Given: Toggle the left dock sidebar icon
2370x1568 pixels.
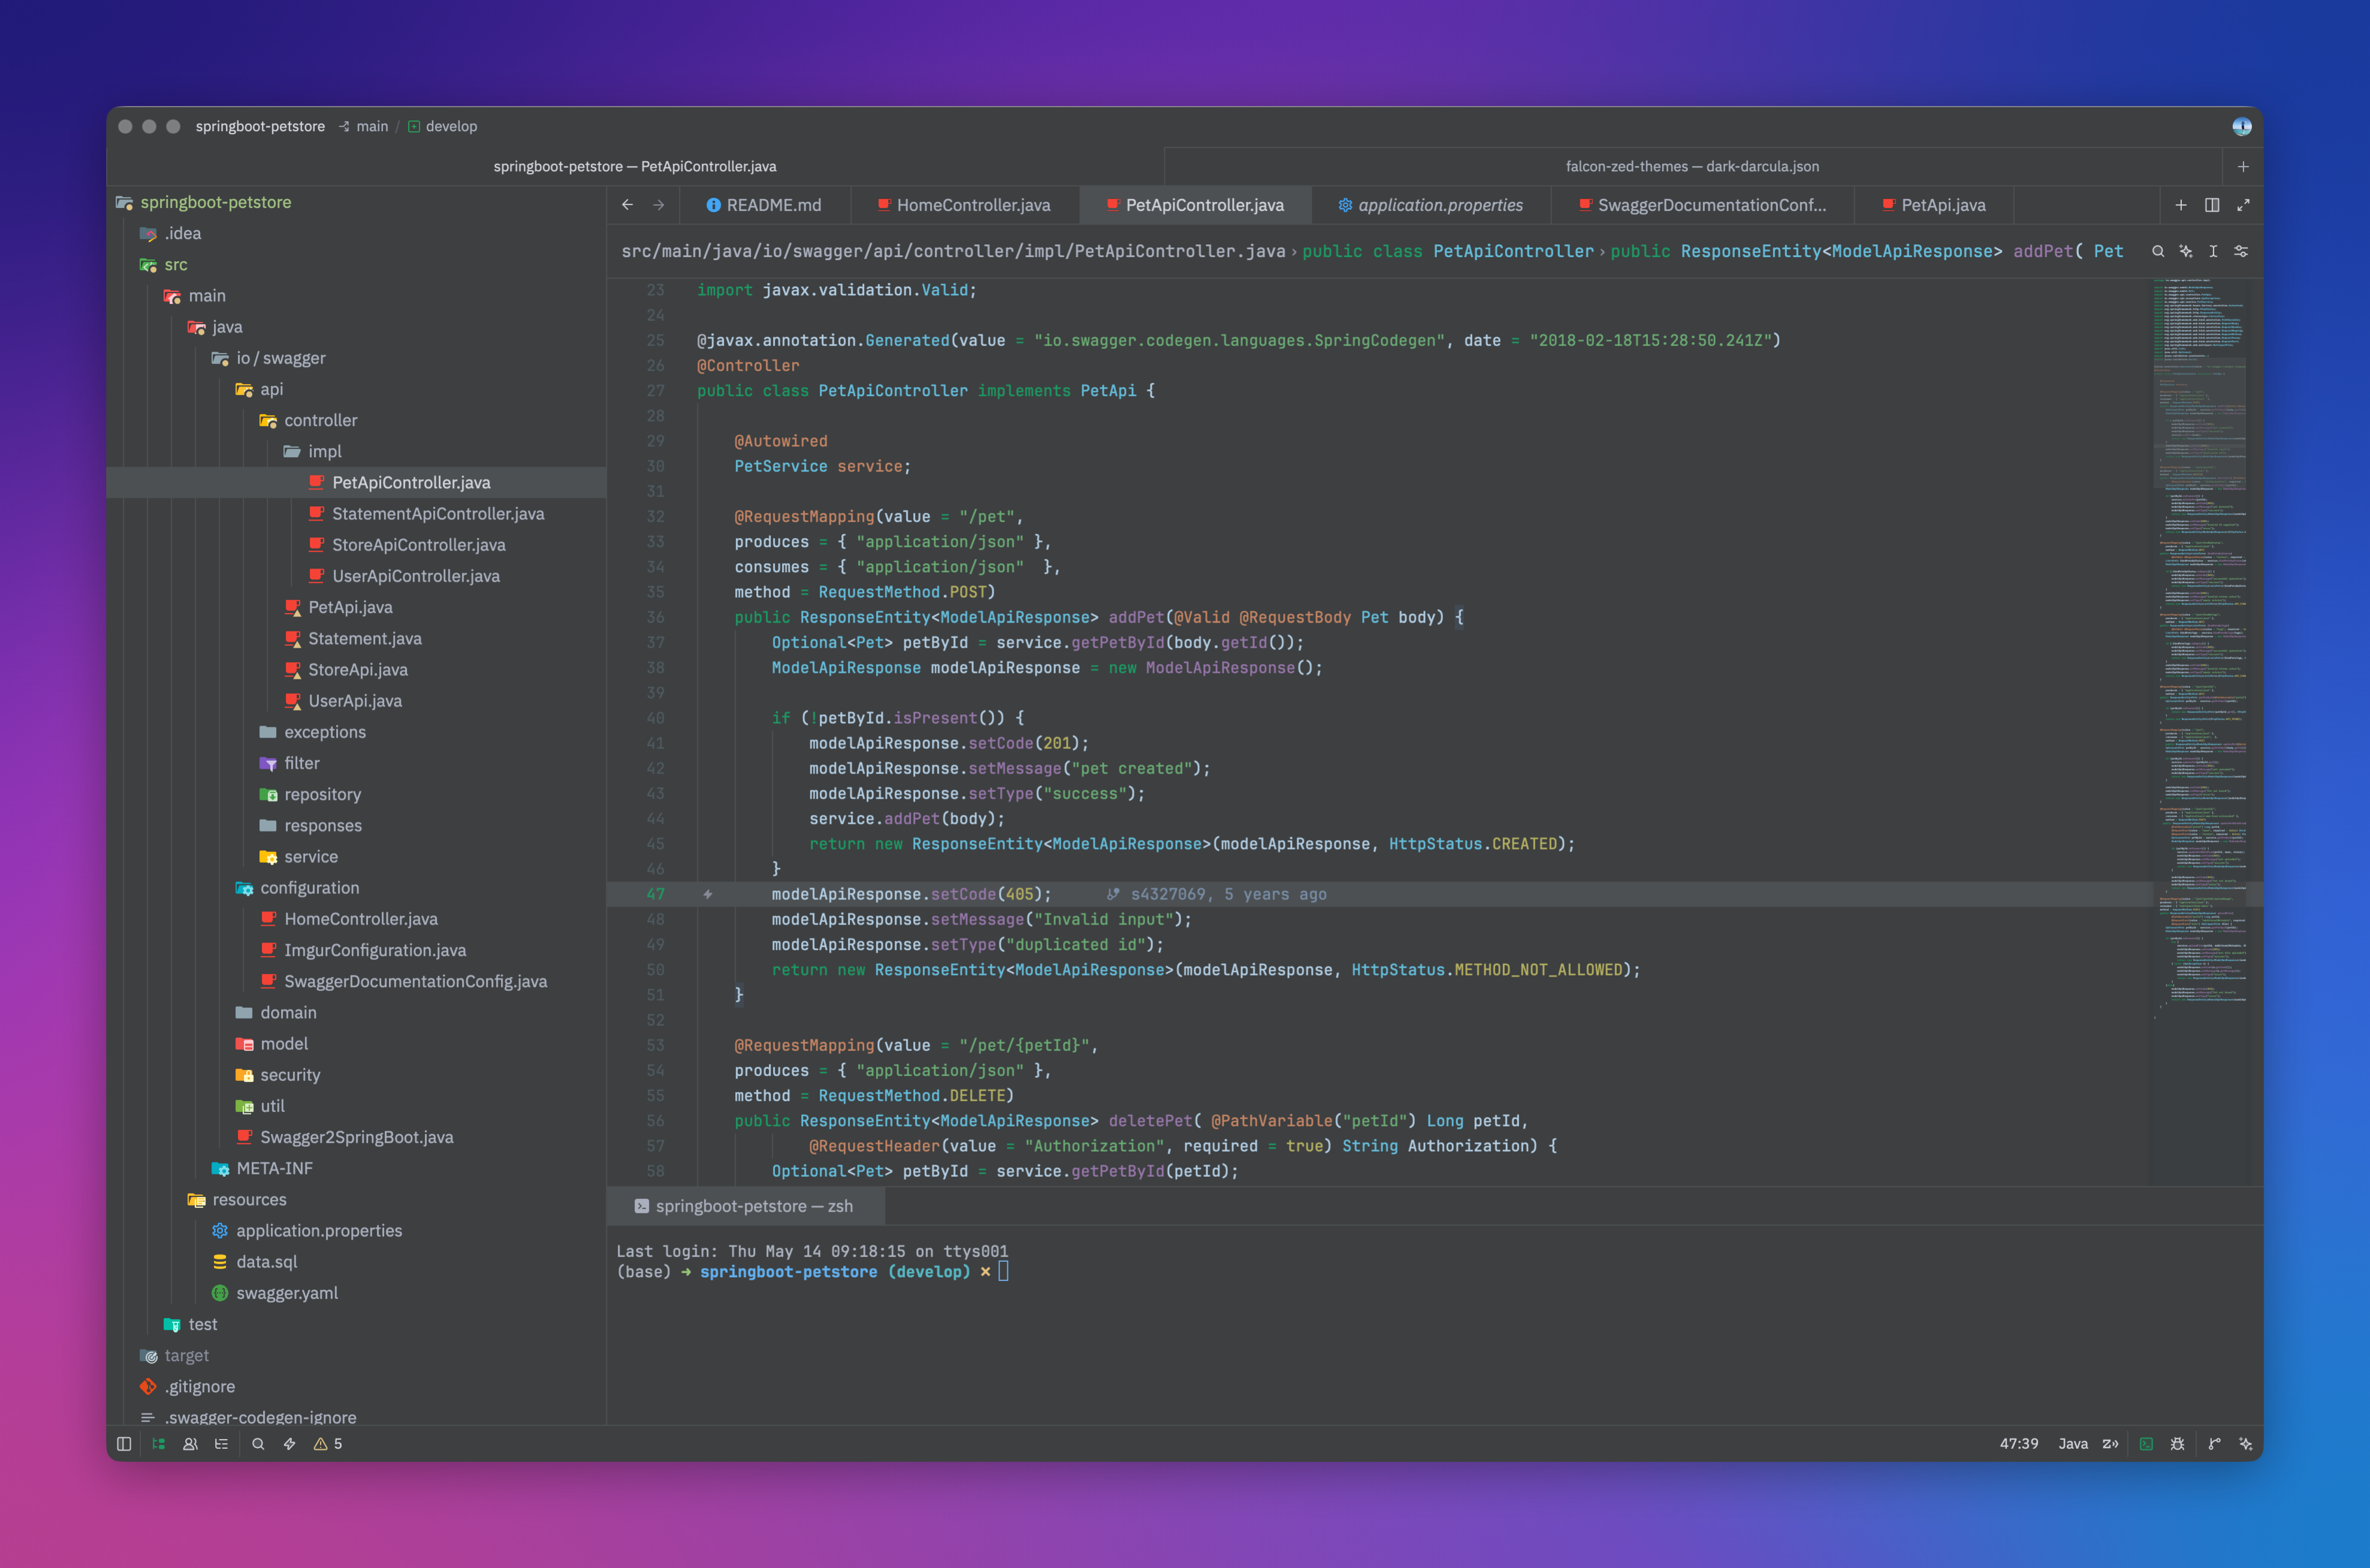Looking at the screenshot, I should pyautogui.click(x=124, y=1443).
